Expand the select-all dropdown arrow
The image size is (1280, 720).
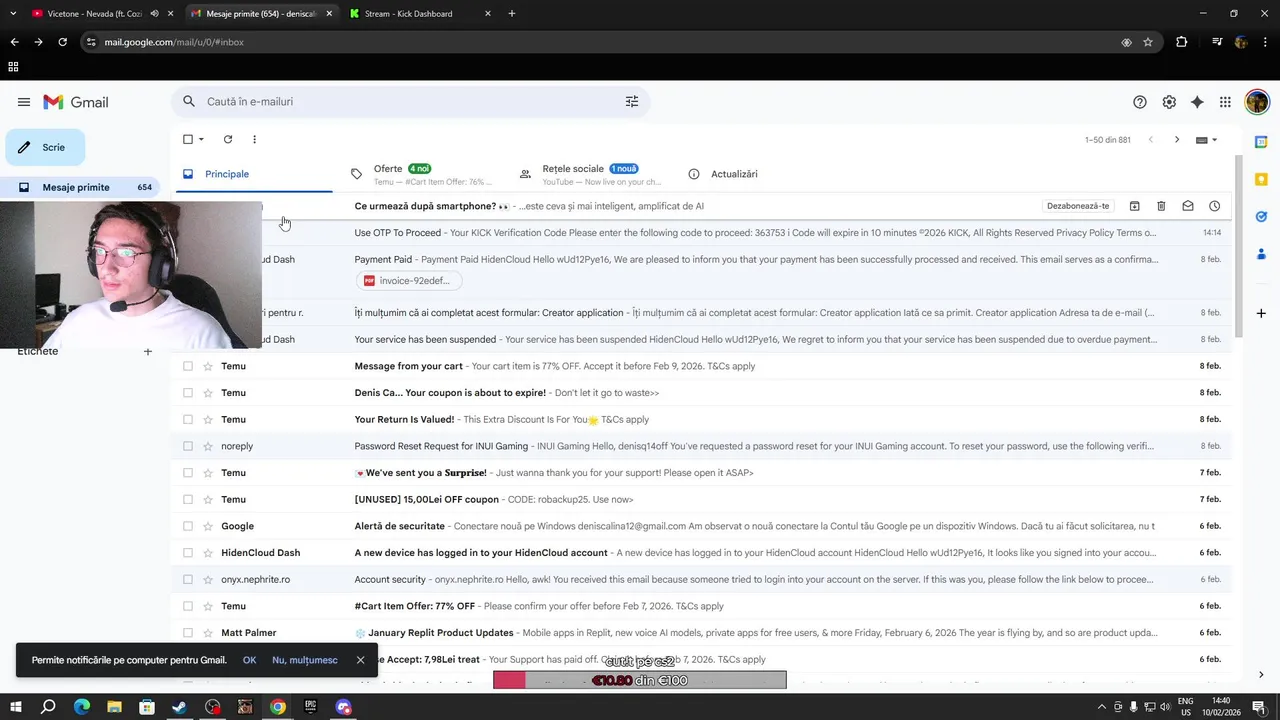tap(201, 140)
